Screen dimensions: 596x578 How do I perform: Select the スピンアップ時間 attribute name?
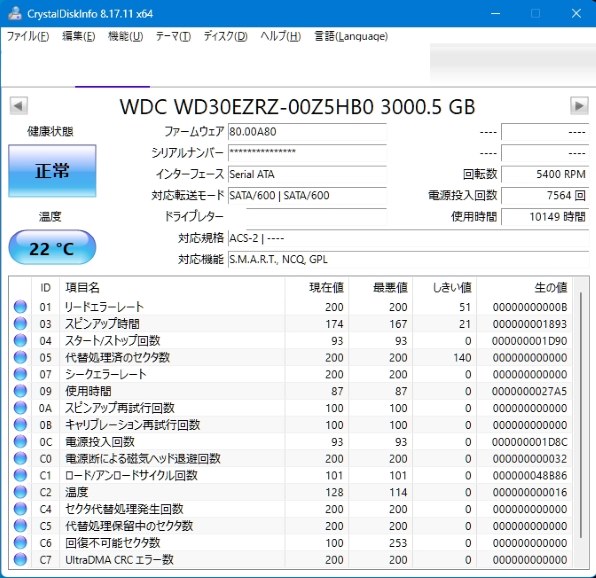[x=102, y=324]
